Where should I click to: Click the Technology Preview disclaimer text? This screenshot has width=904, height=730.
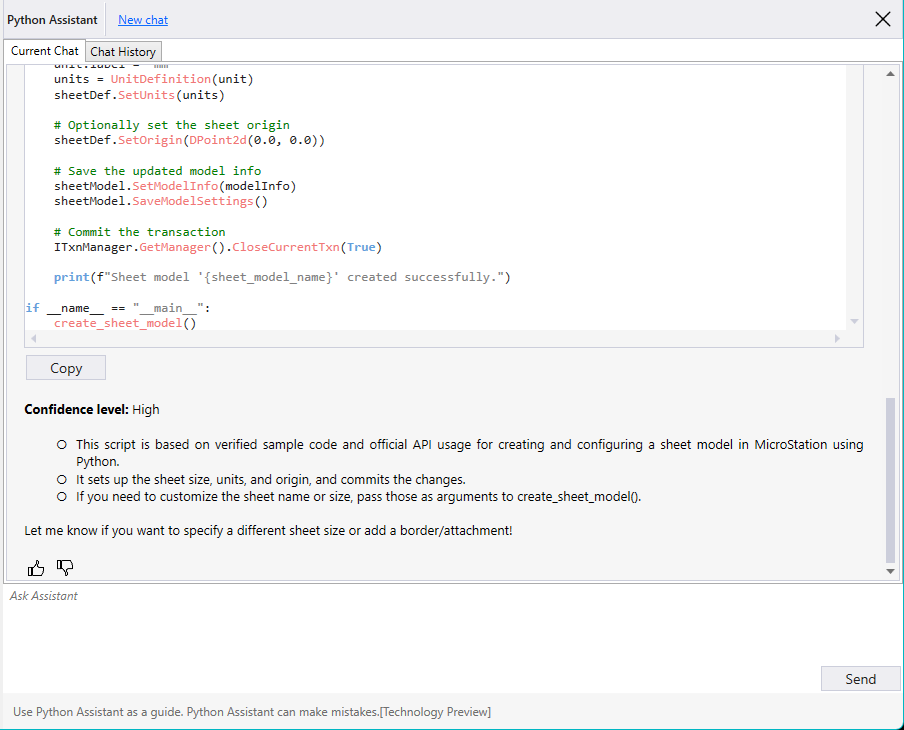(x=252, y=712)
